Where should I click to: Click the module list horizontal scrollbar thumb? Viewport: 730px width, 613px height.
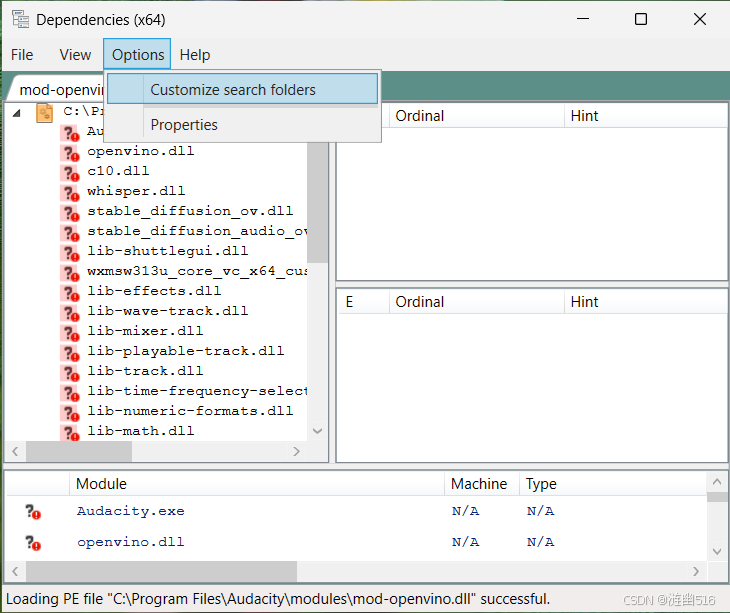(x=161, y=571)
